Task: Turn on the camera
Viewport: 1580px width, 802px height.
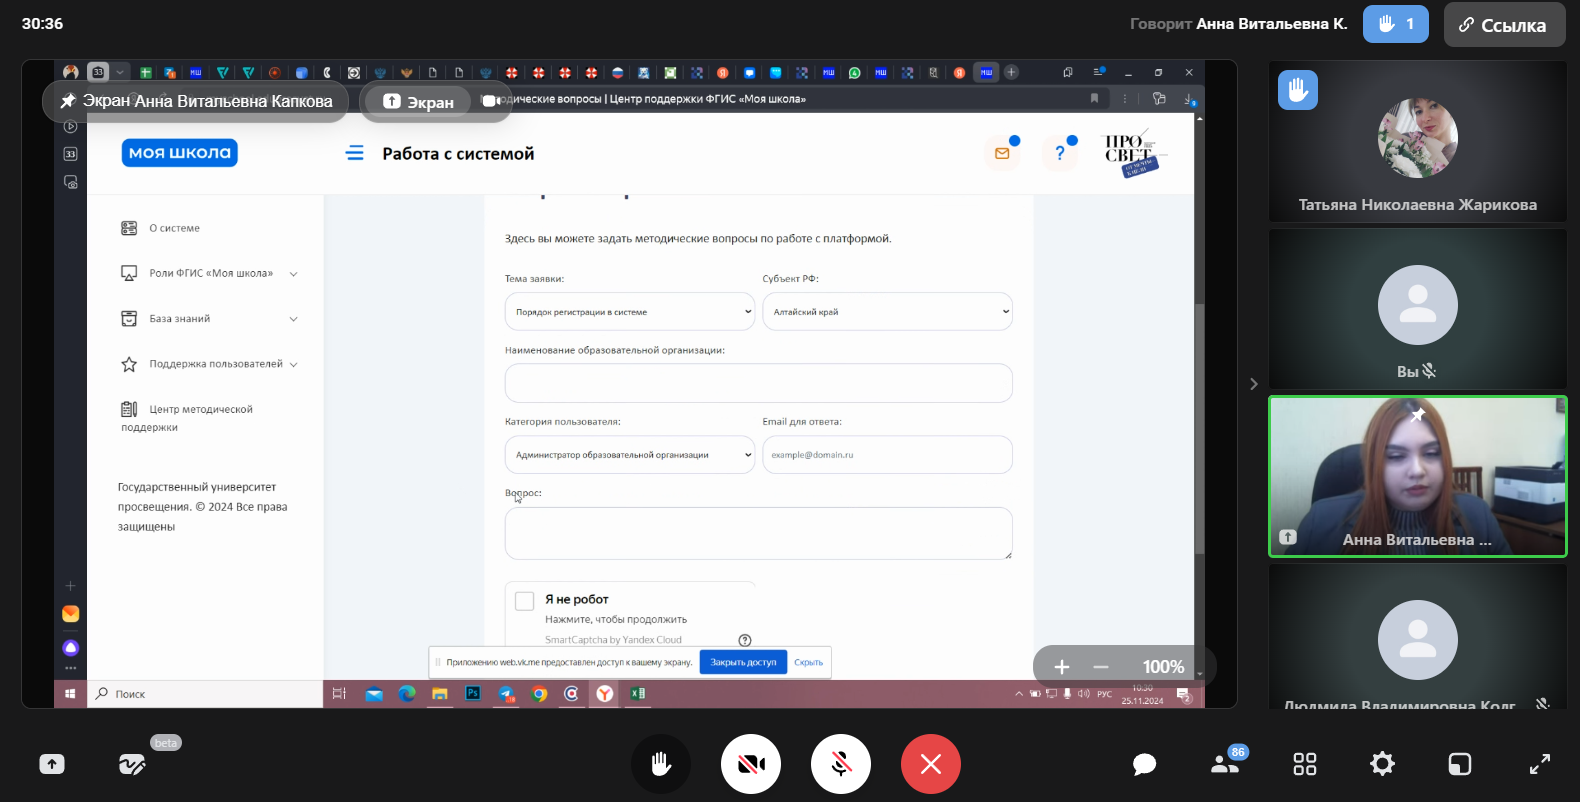Action: tap(751, 764)
